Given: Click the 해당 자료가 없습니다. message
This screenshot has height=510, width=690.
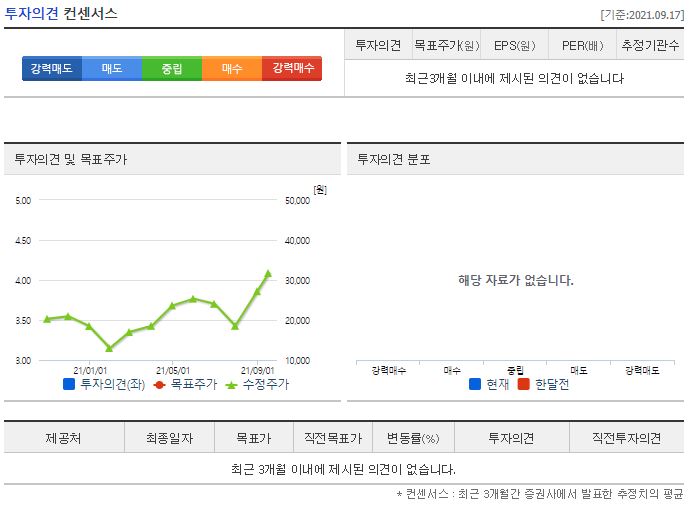Looking at the screenshot, I should point(516,280).
